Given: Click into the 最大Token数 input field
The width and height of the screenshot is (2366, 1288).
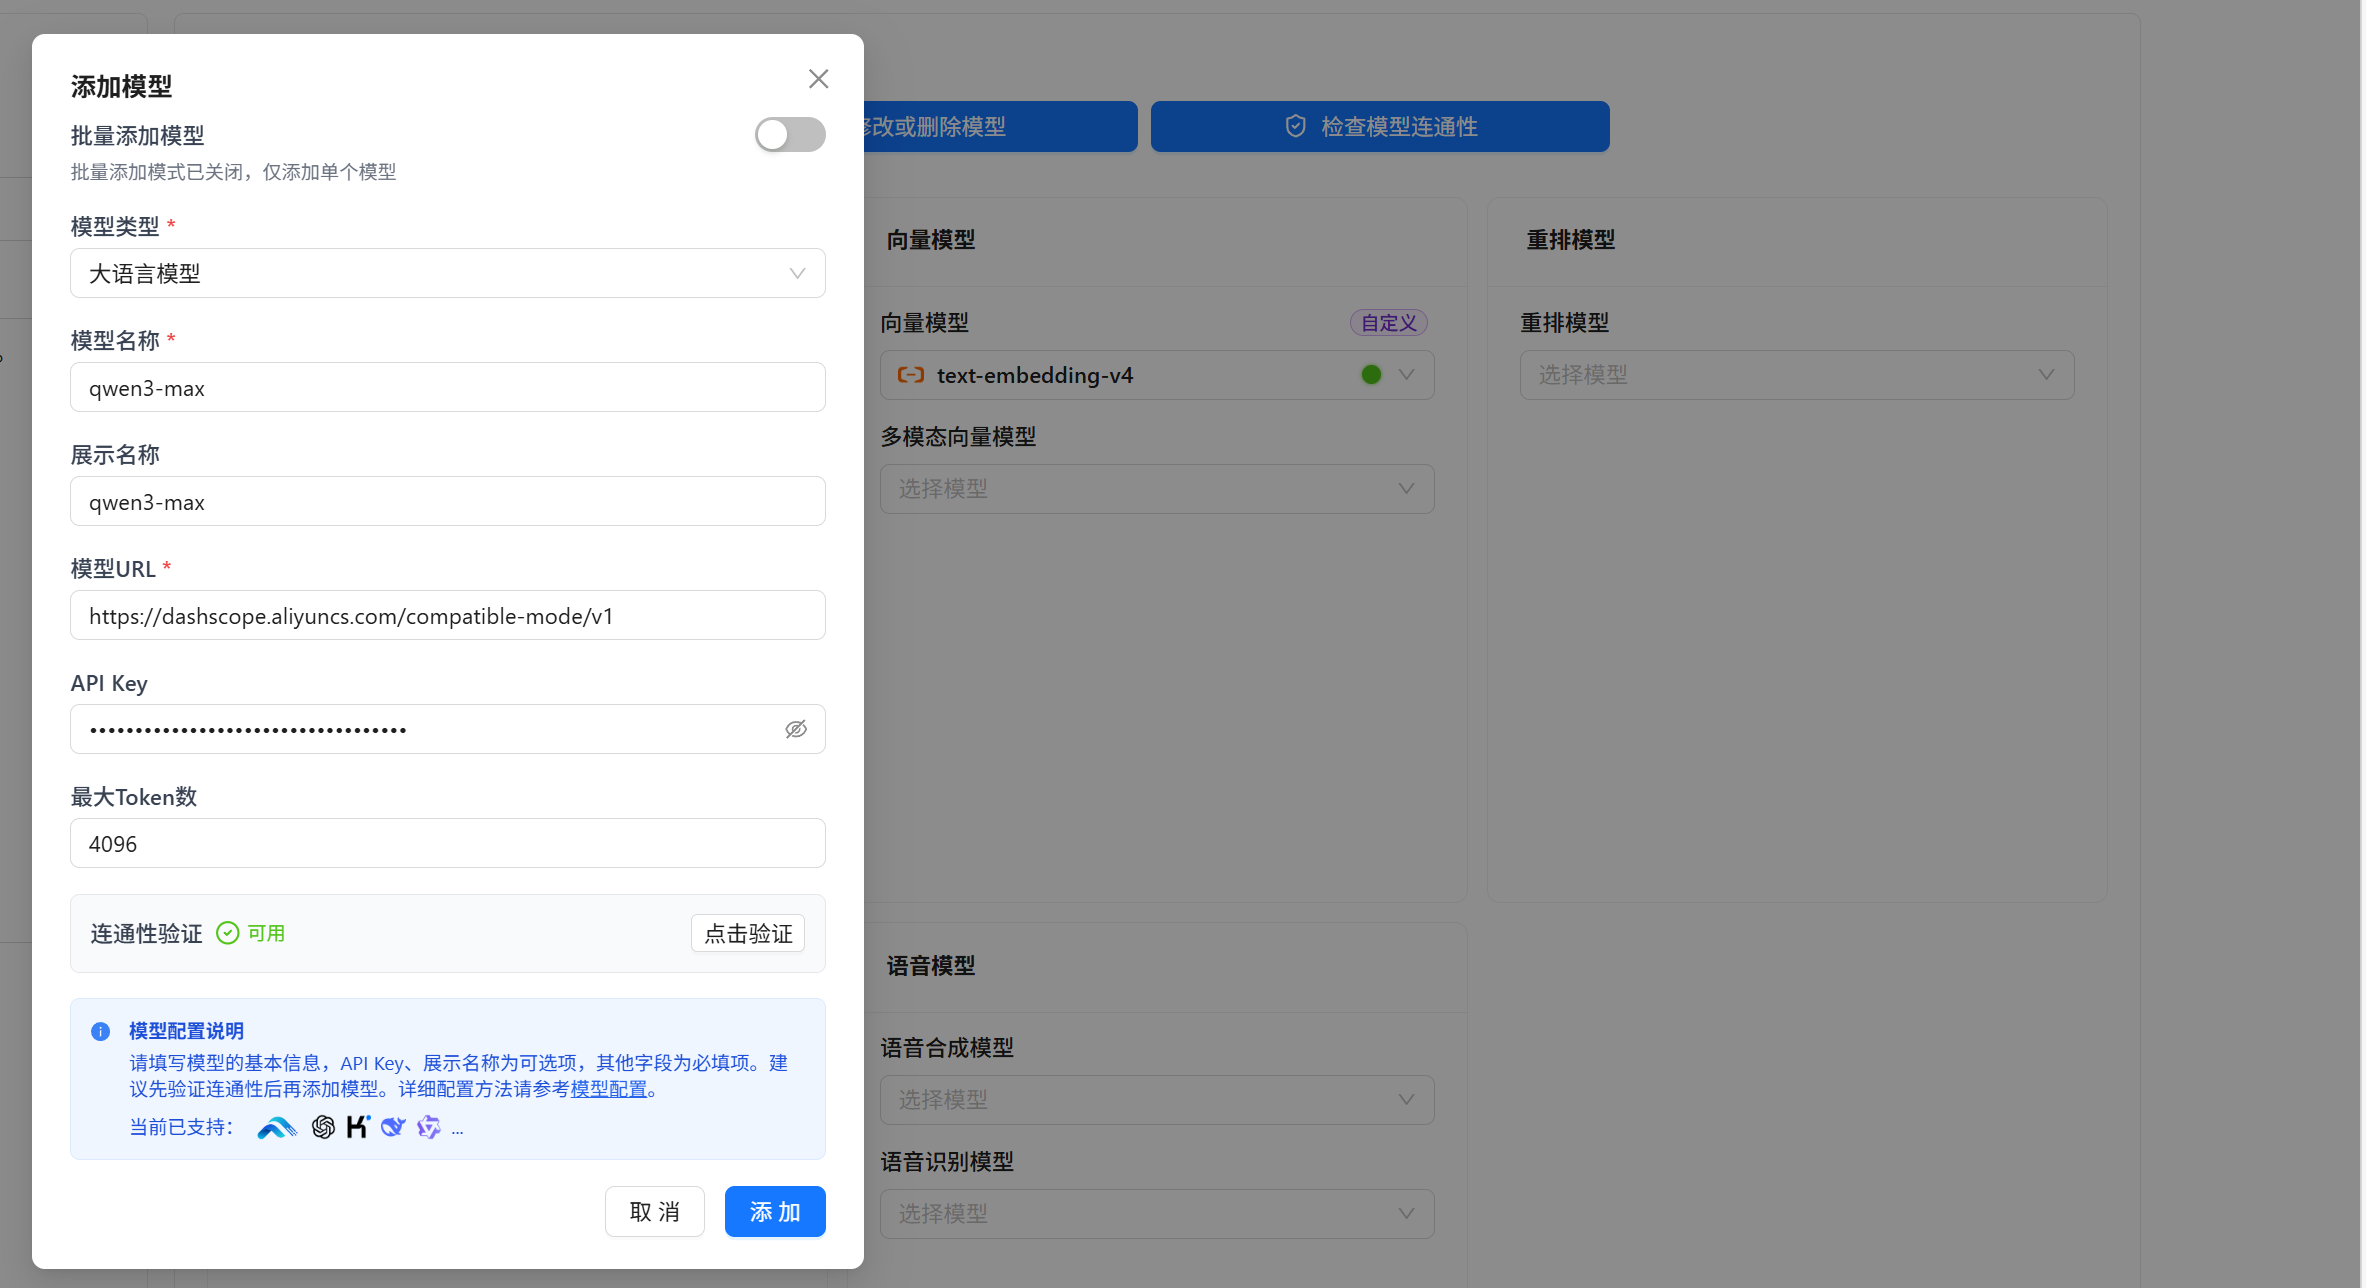Looking at the screenshot, I should (447, 843).
